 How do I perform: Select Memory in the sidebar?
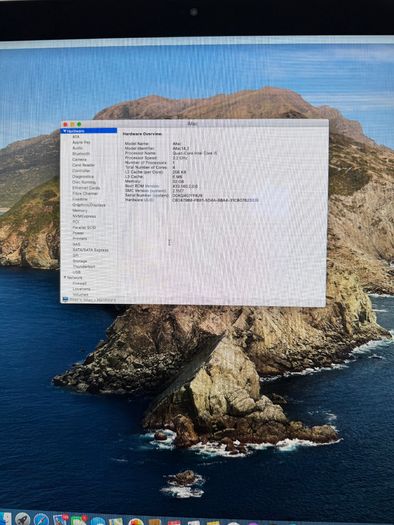(80, 211)
